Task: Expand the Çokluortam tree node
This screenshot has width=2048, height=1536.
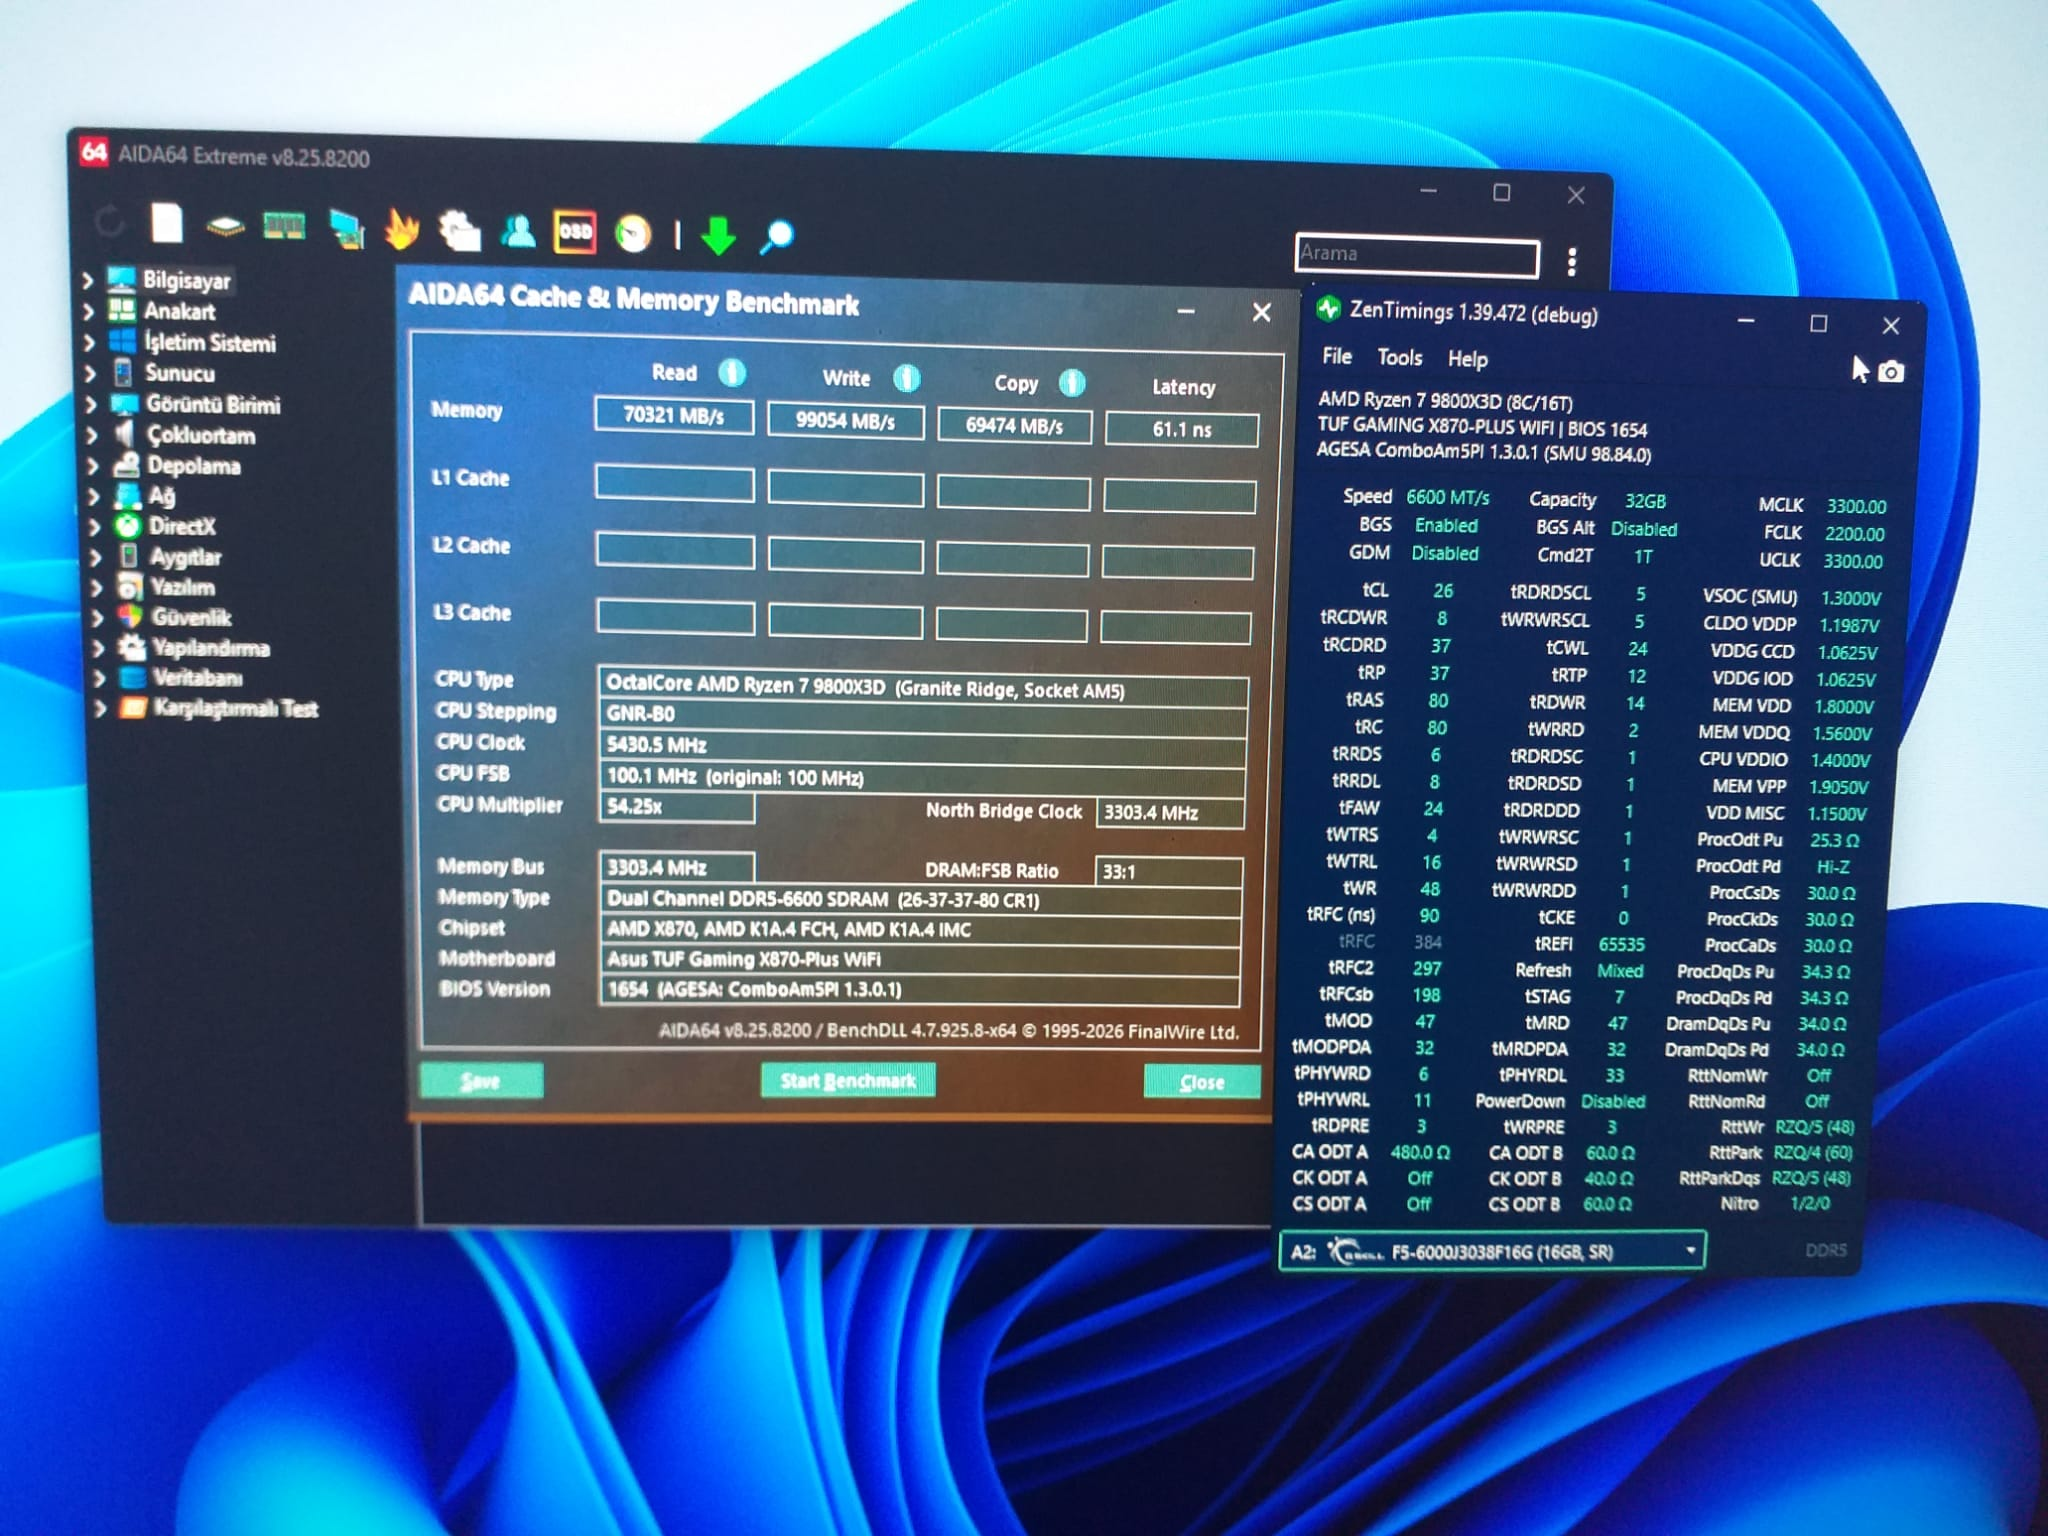Action: tap(92, 435)
